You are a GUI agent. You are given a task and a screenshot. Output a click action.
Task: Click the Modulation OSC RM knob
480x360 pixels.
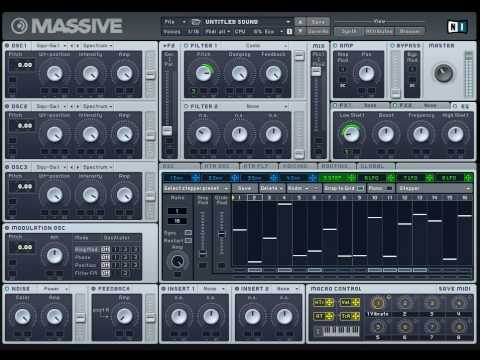pyautogui.click(x=54, y=256)
